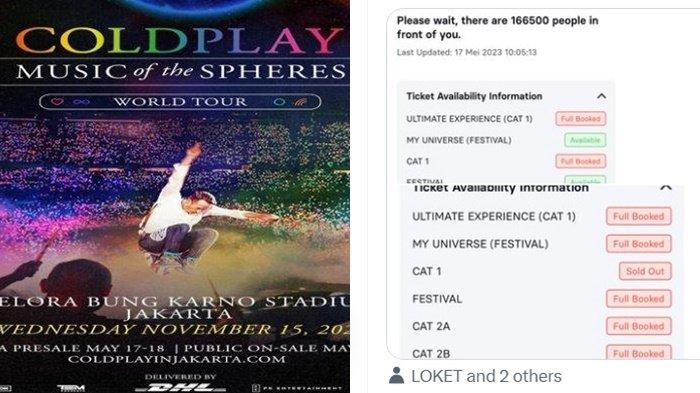Image resolution: width=700 pixels, height=393 pixels.
Task: Open the 'LOKET and 2 others' tagged list
Action: (x=486, y=376)
